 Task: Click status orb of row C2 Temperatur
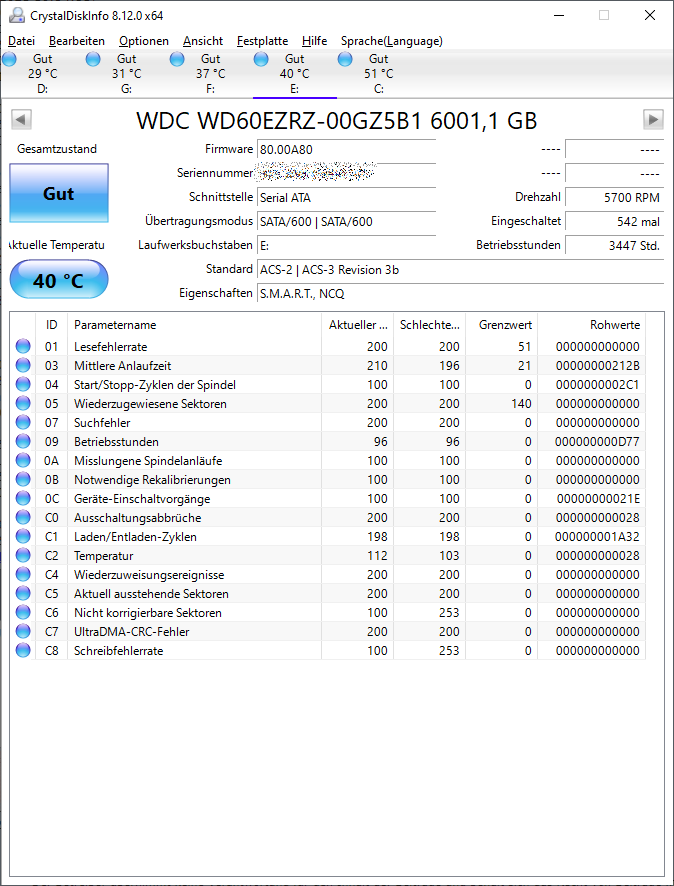point(23,556)
